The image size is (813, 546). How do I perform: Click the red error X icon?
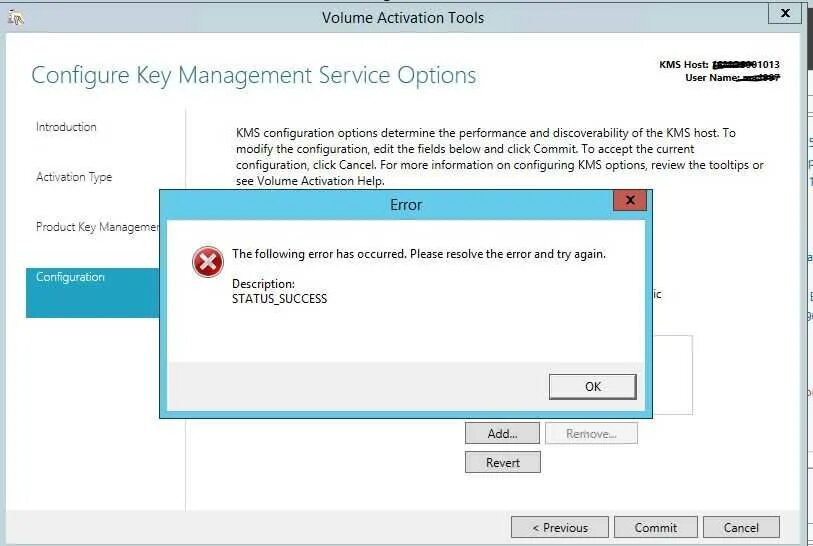point(207,262)
